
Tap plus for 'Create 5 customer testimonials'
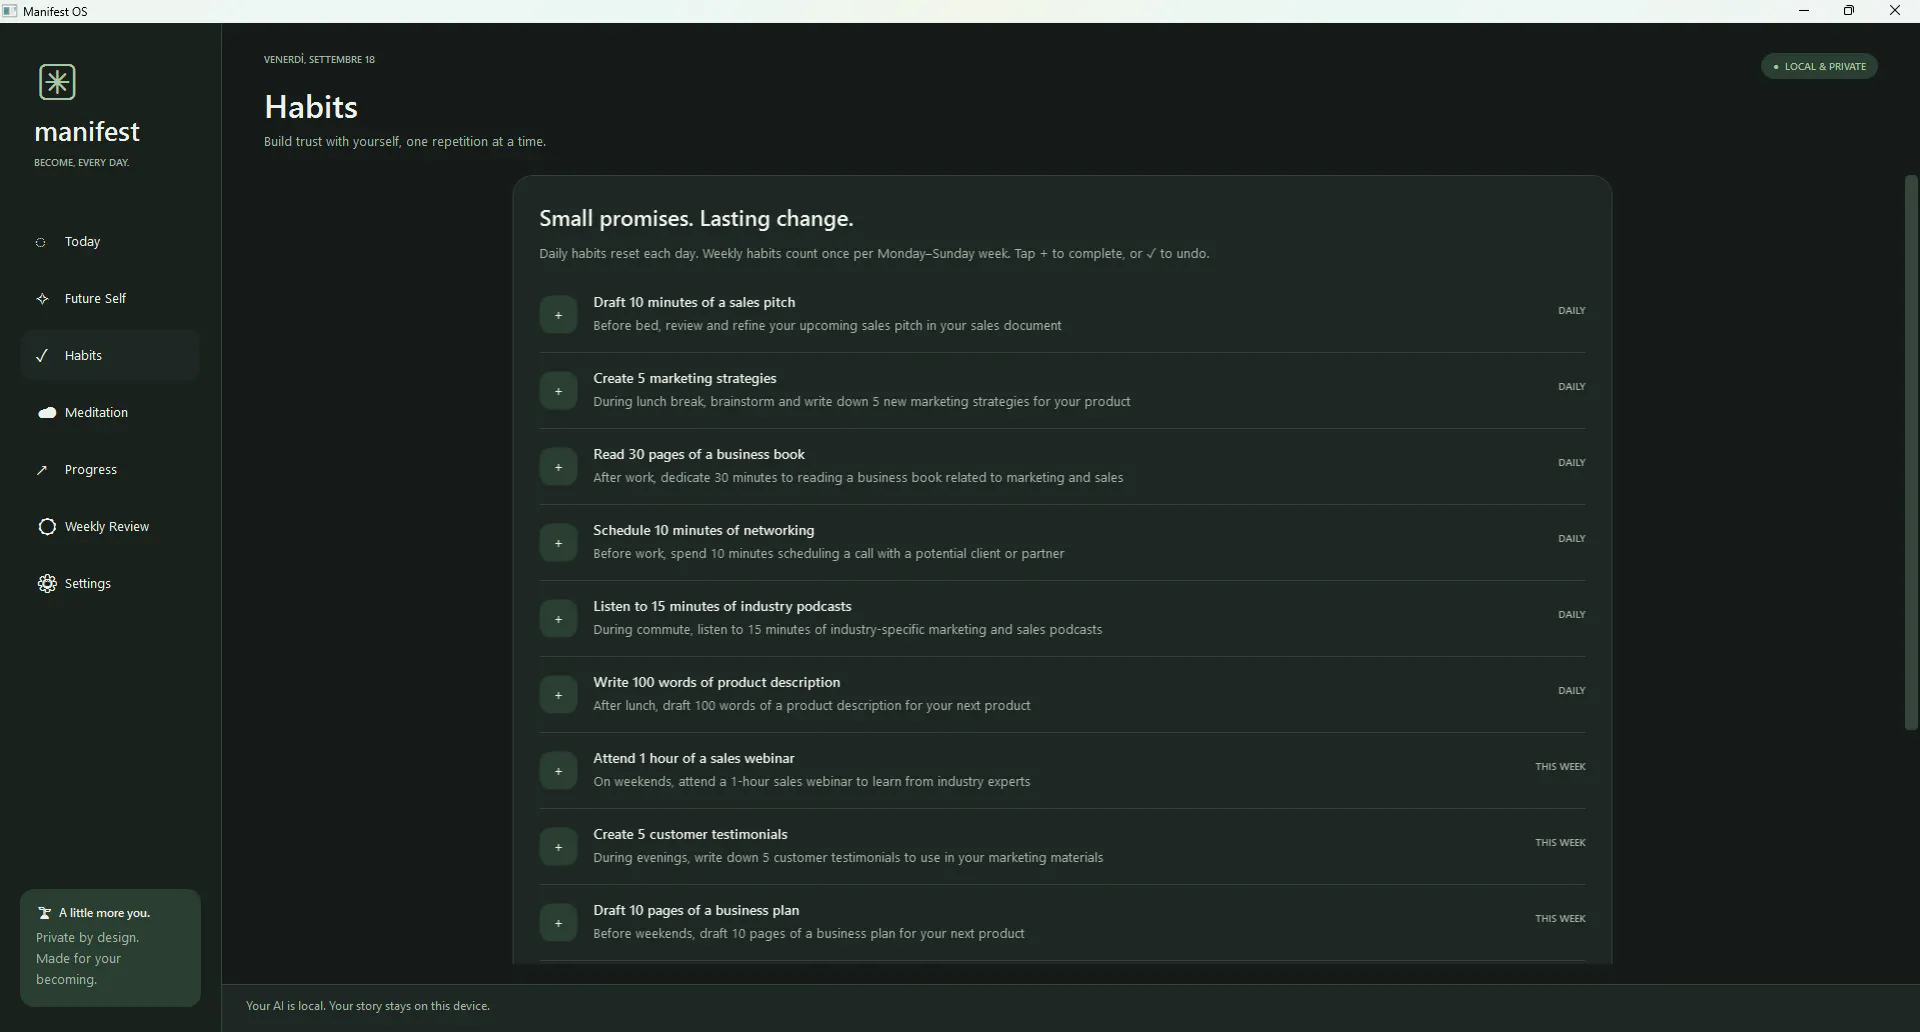[558, 846]
